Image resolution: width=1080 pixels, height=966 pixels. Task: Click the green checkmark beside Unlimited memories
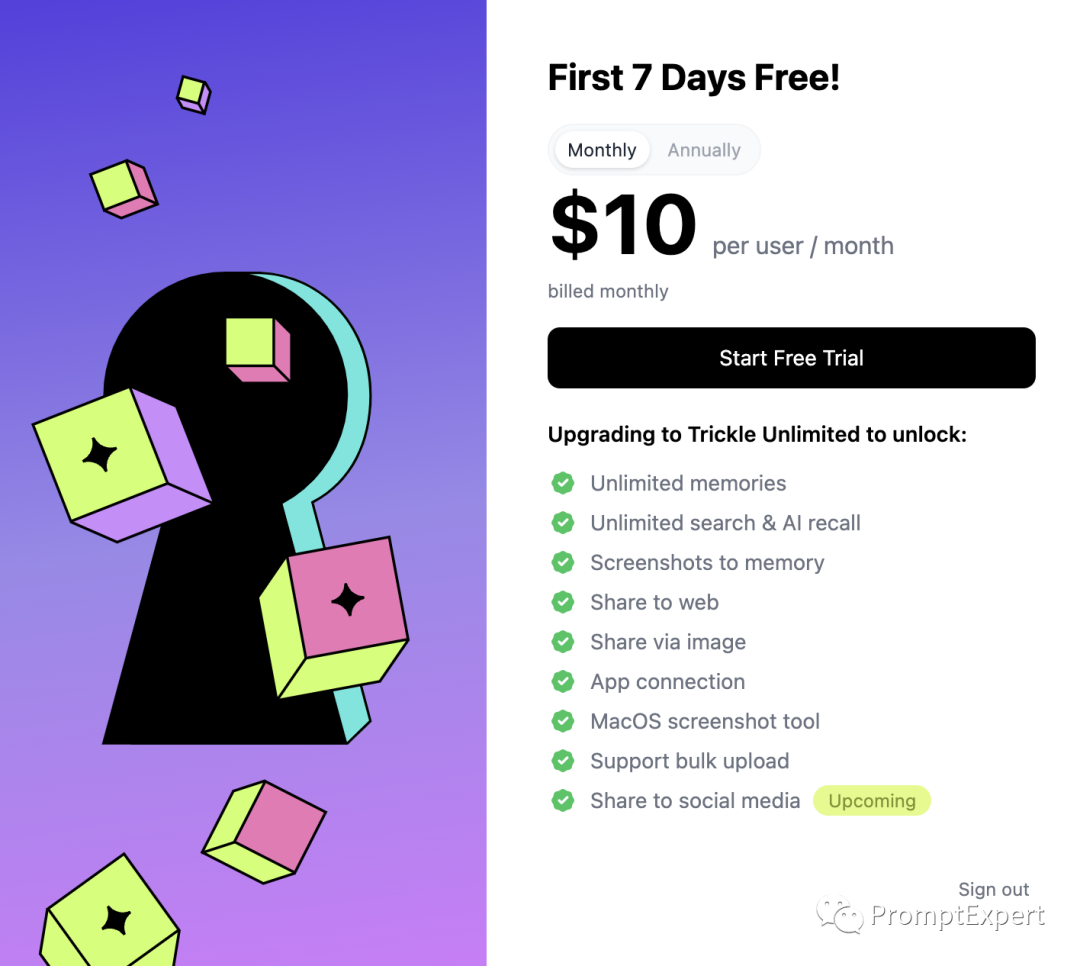(563, 483)
